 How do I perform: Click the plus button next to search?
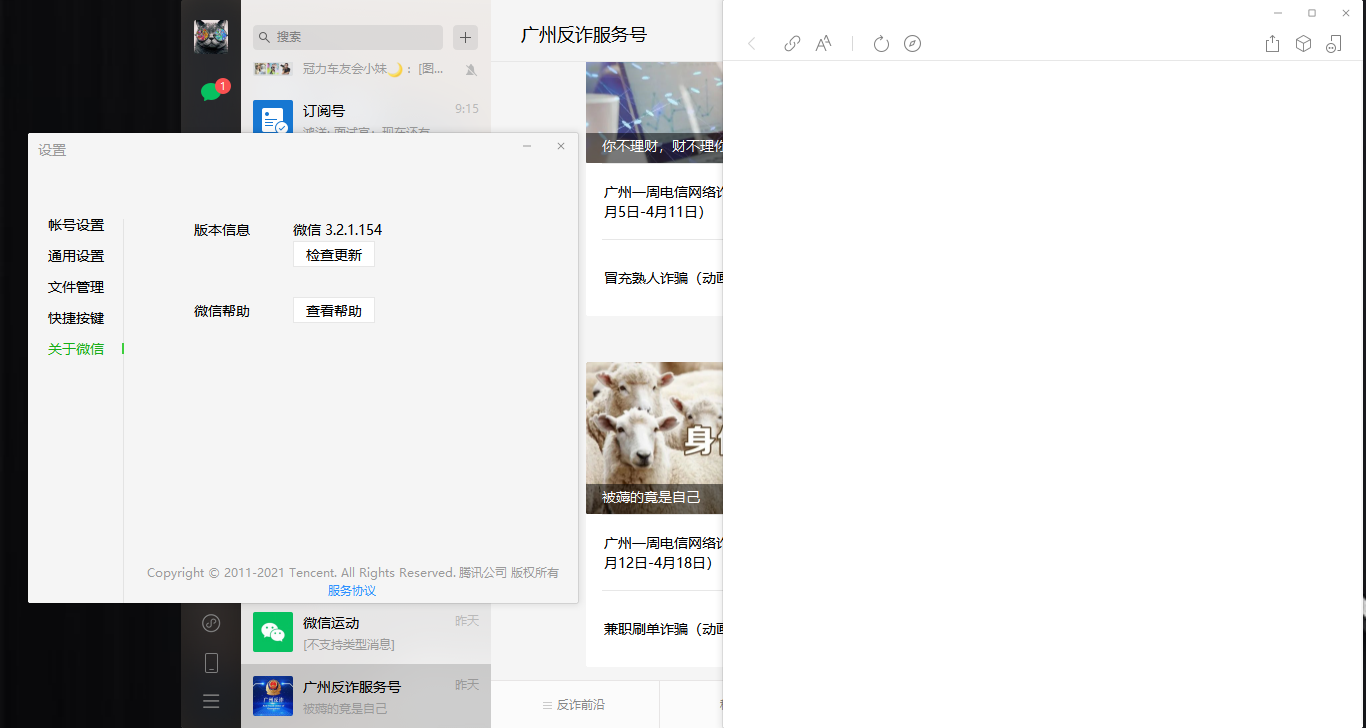coord(465,37)
